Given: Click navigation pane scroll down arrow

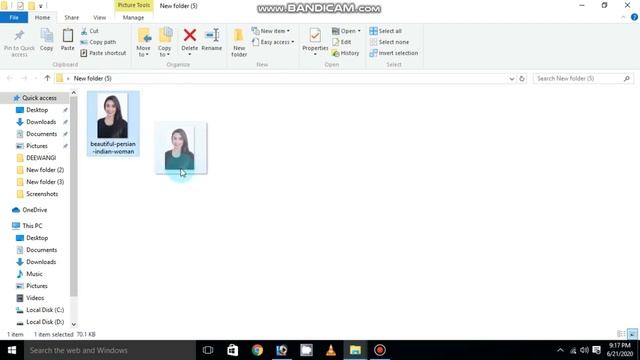Looking at the screenshot, I should [x=74, y=324].
